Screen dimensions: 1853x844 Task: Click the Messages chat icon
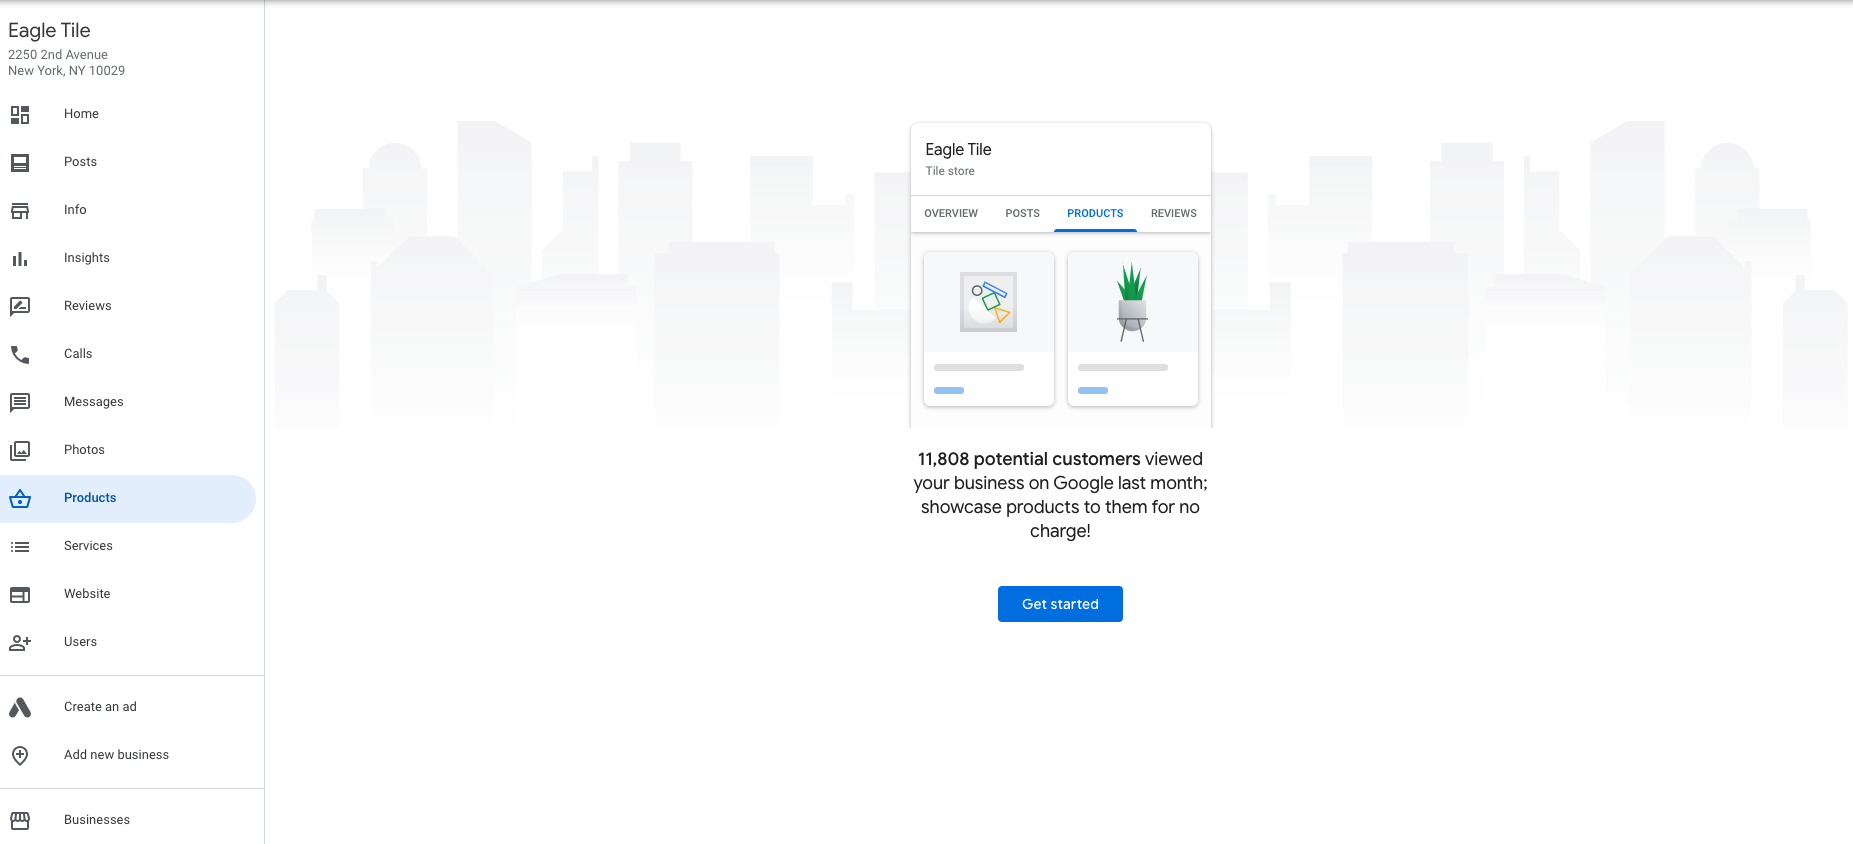pyautogui.click(x=20, y=402)
